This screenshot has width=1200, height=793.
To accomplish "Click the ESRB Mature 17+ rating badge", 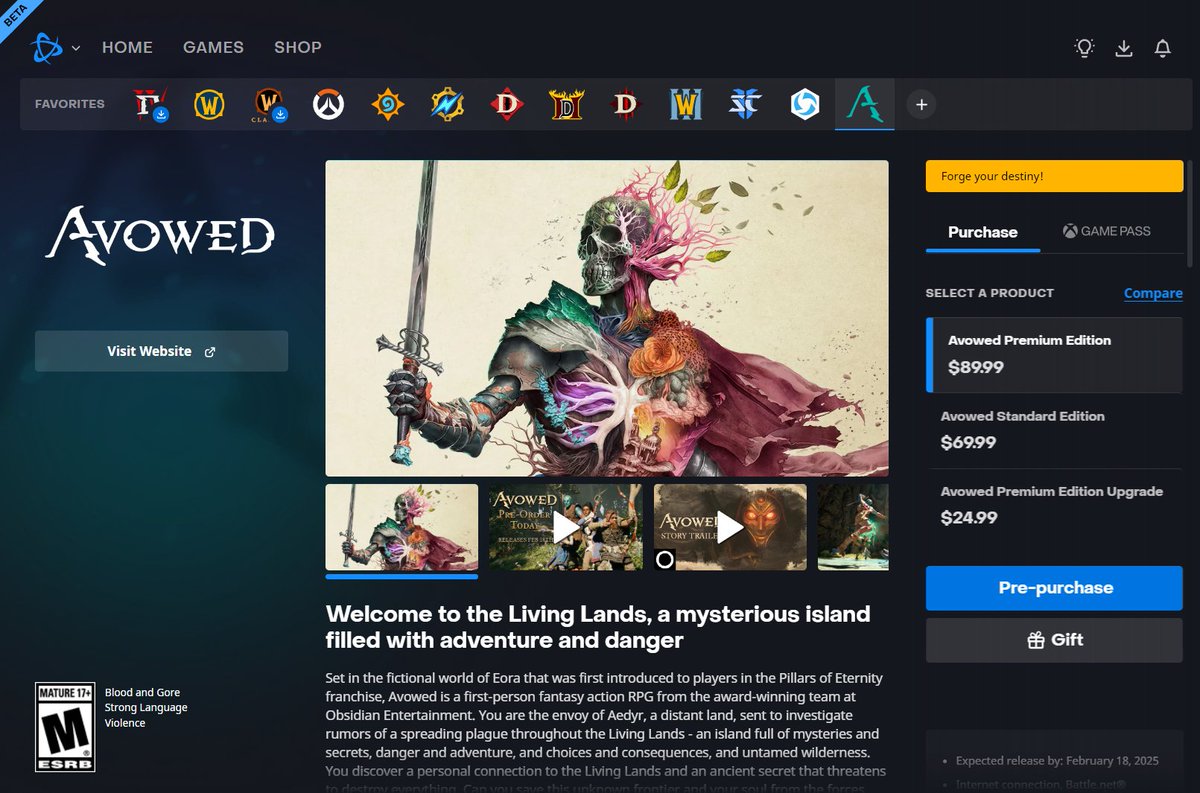I will point(65,727).
